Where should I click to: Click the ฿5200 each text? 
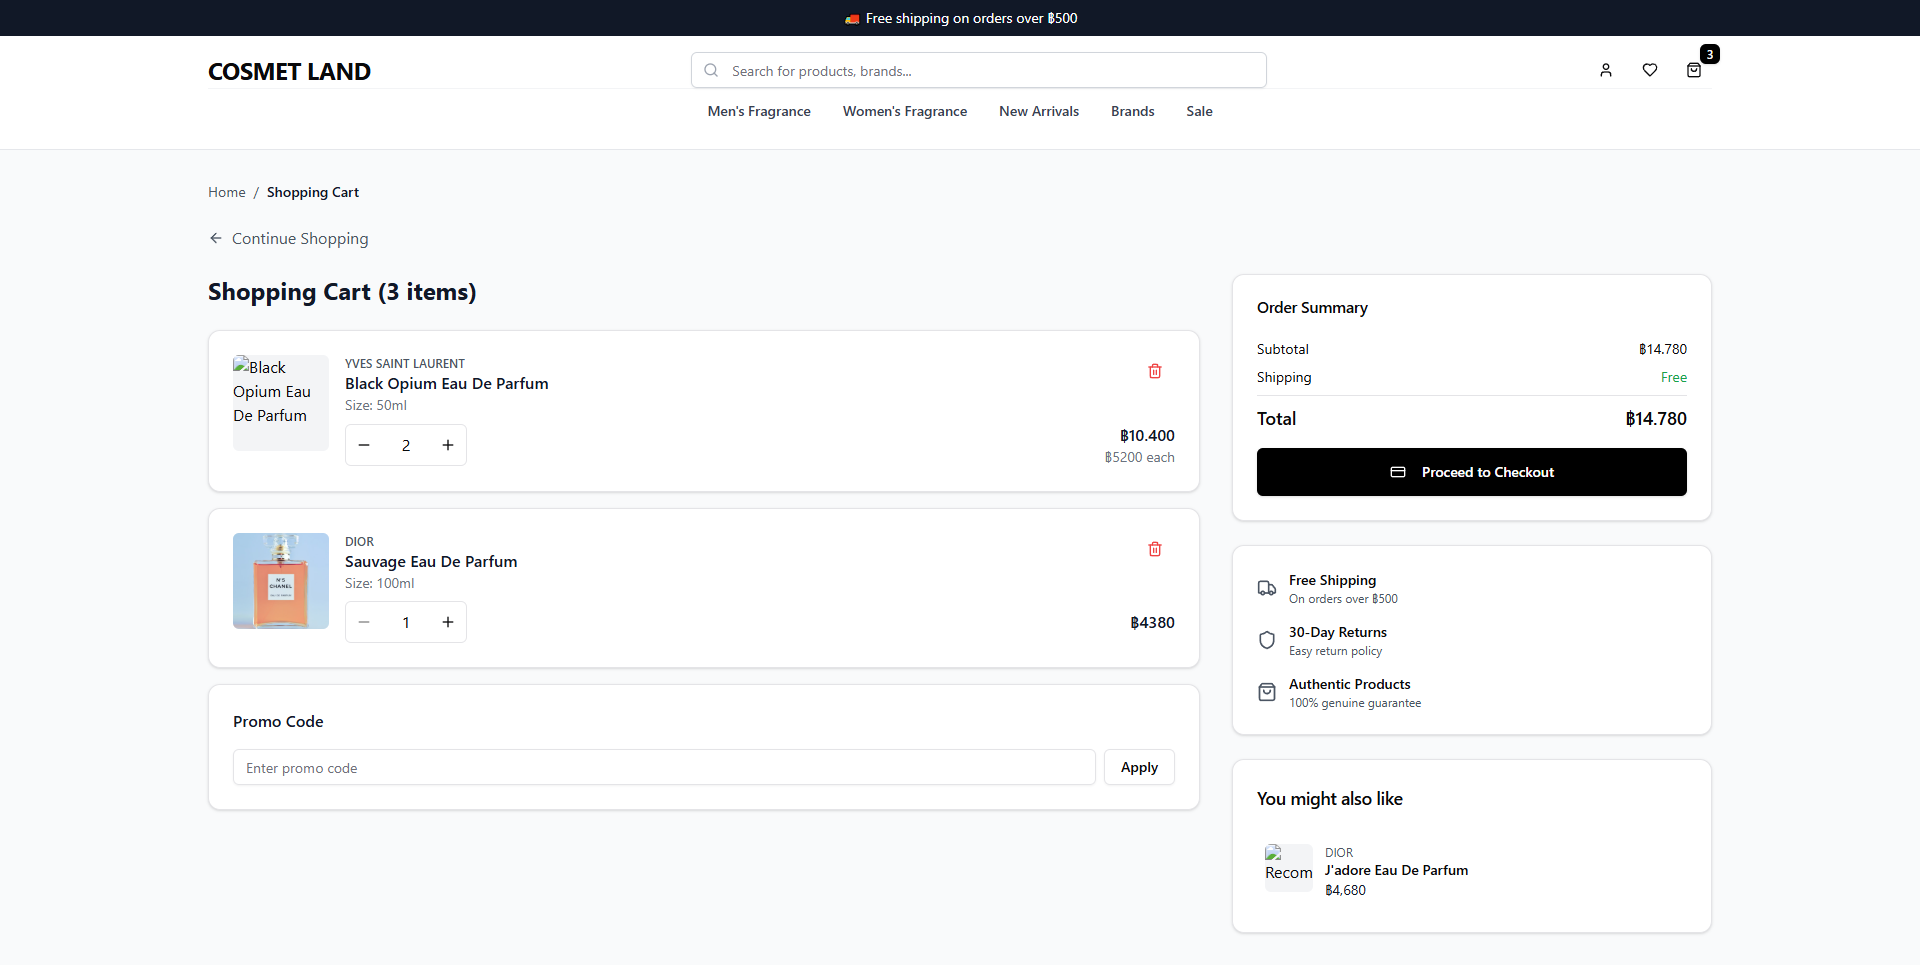pyautogui.click(x=1139, y=457)
